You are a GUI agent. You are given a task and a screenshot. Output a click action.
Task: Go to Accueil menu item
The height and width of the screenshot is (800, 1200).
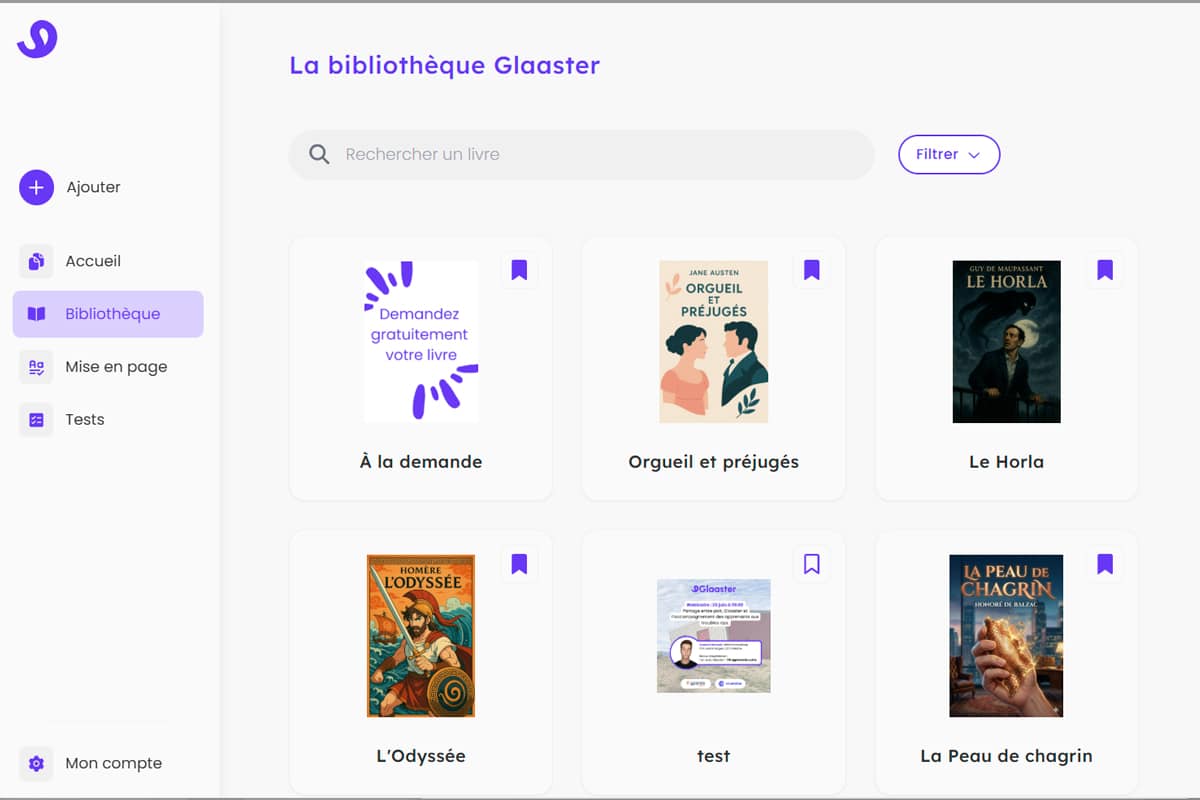pos(108,261)
